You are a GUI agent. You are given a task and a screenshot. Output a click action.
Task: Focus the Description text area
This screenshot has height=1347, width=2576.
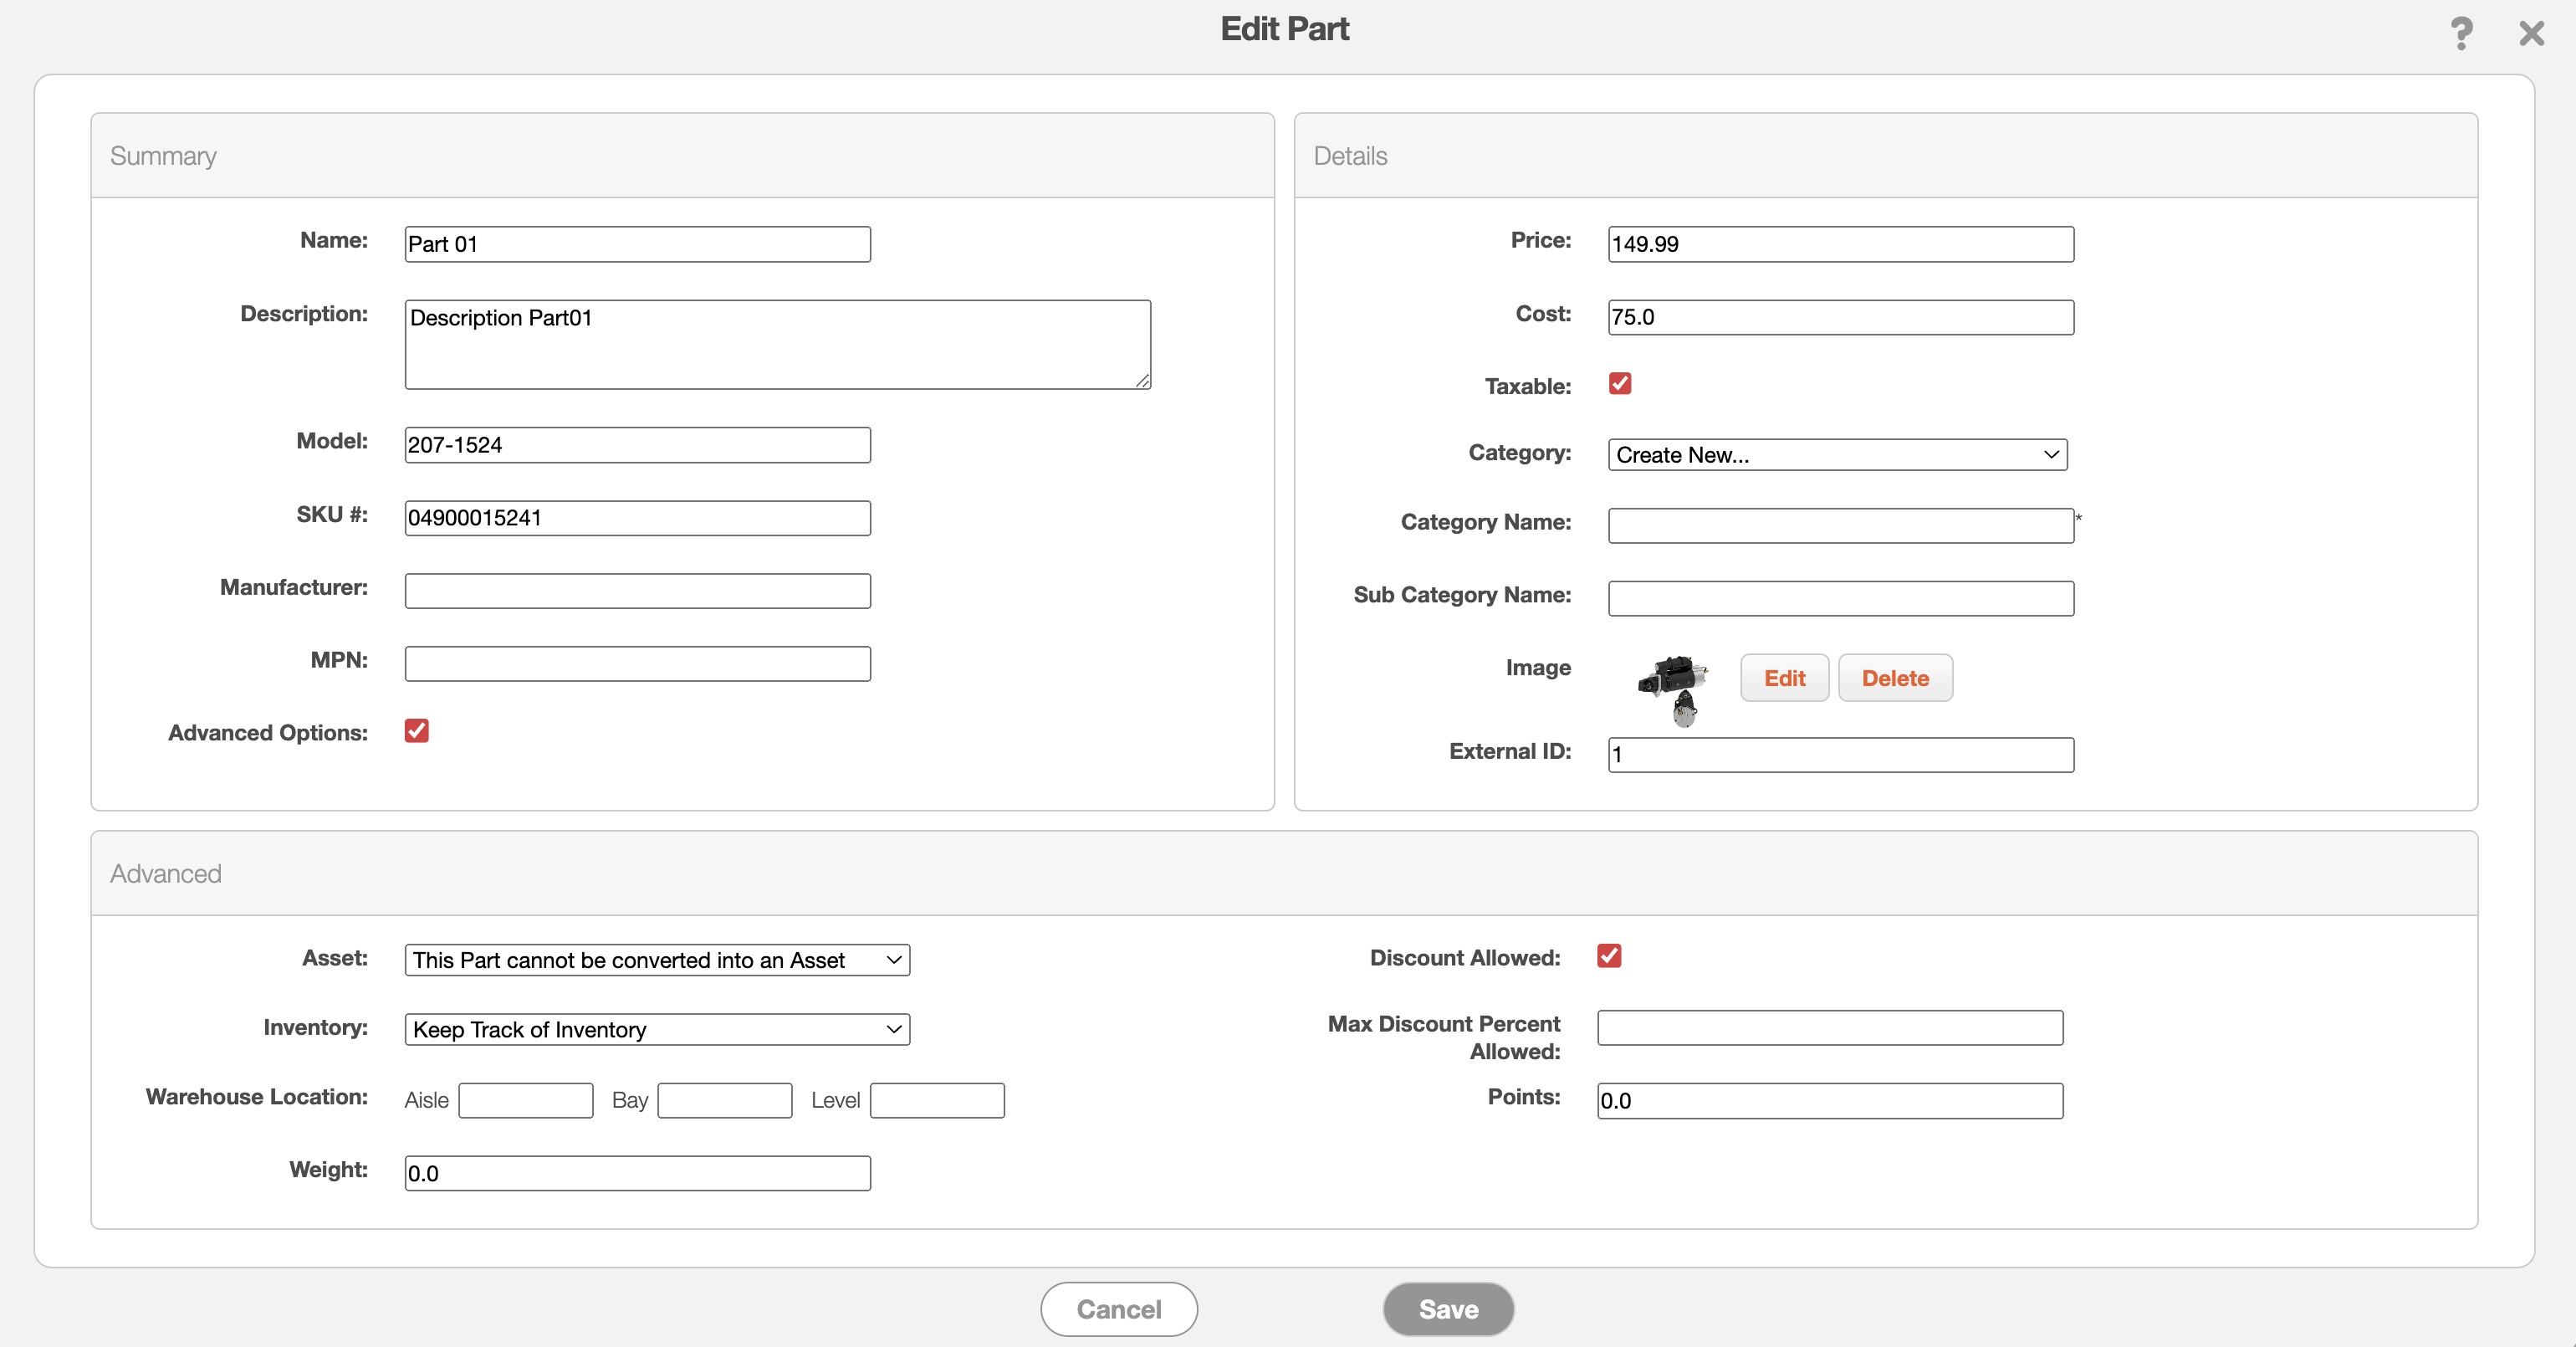(777, 344)
